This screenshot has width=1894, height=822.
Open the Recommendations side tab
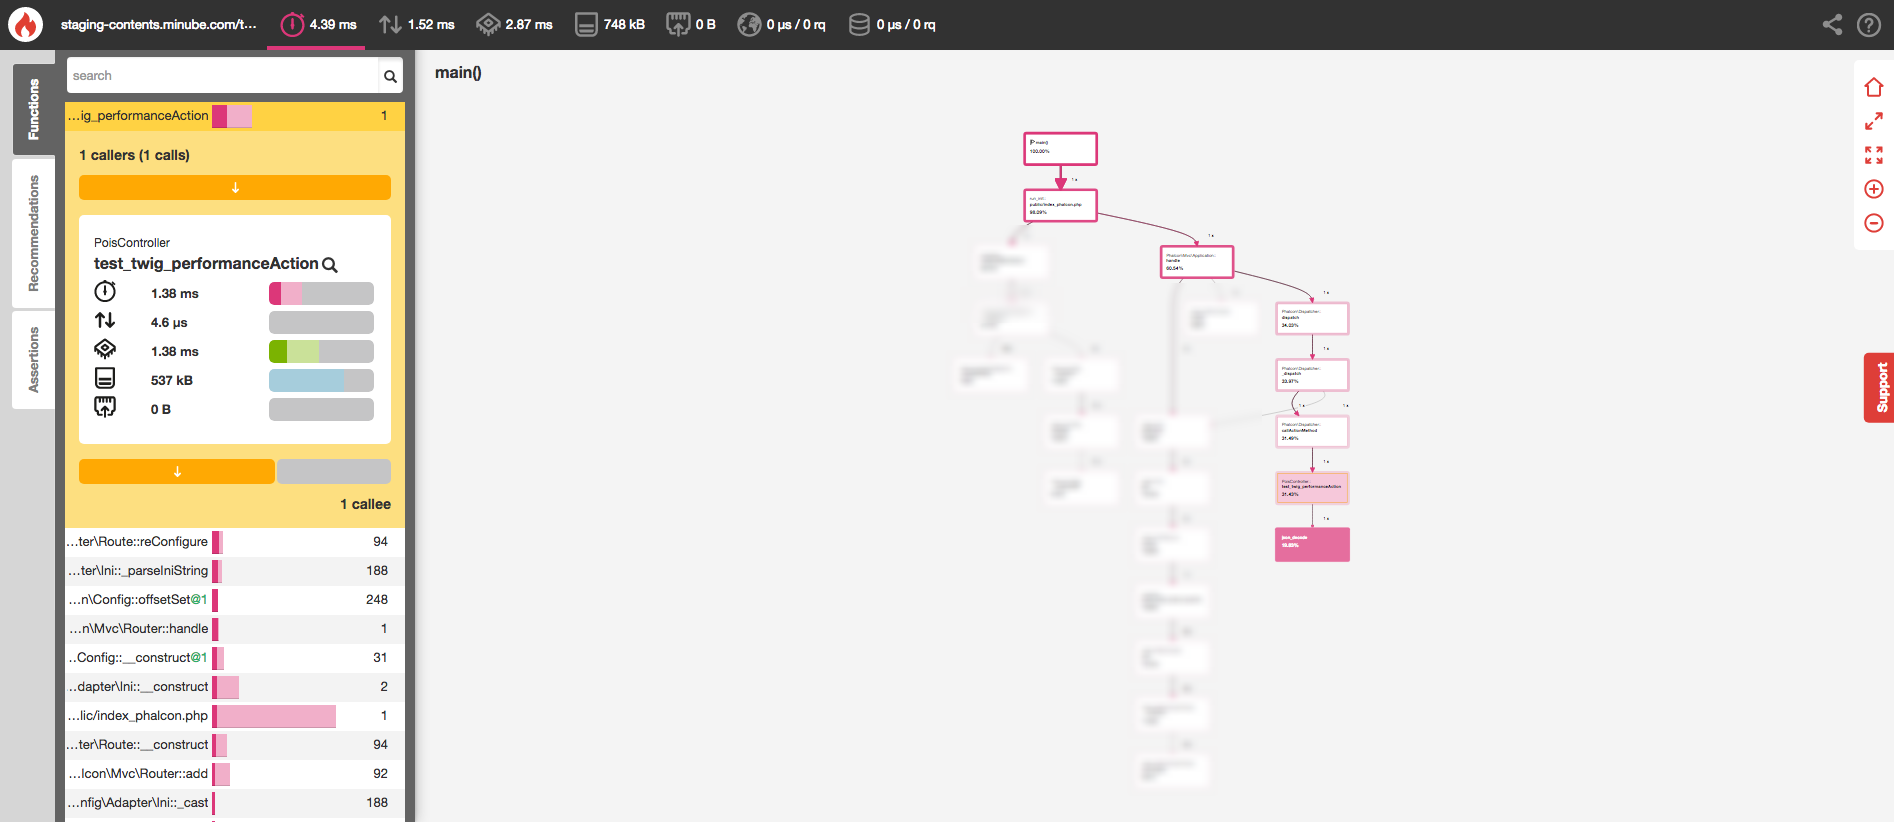[x=34, y=233]
